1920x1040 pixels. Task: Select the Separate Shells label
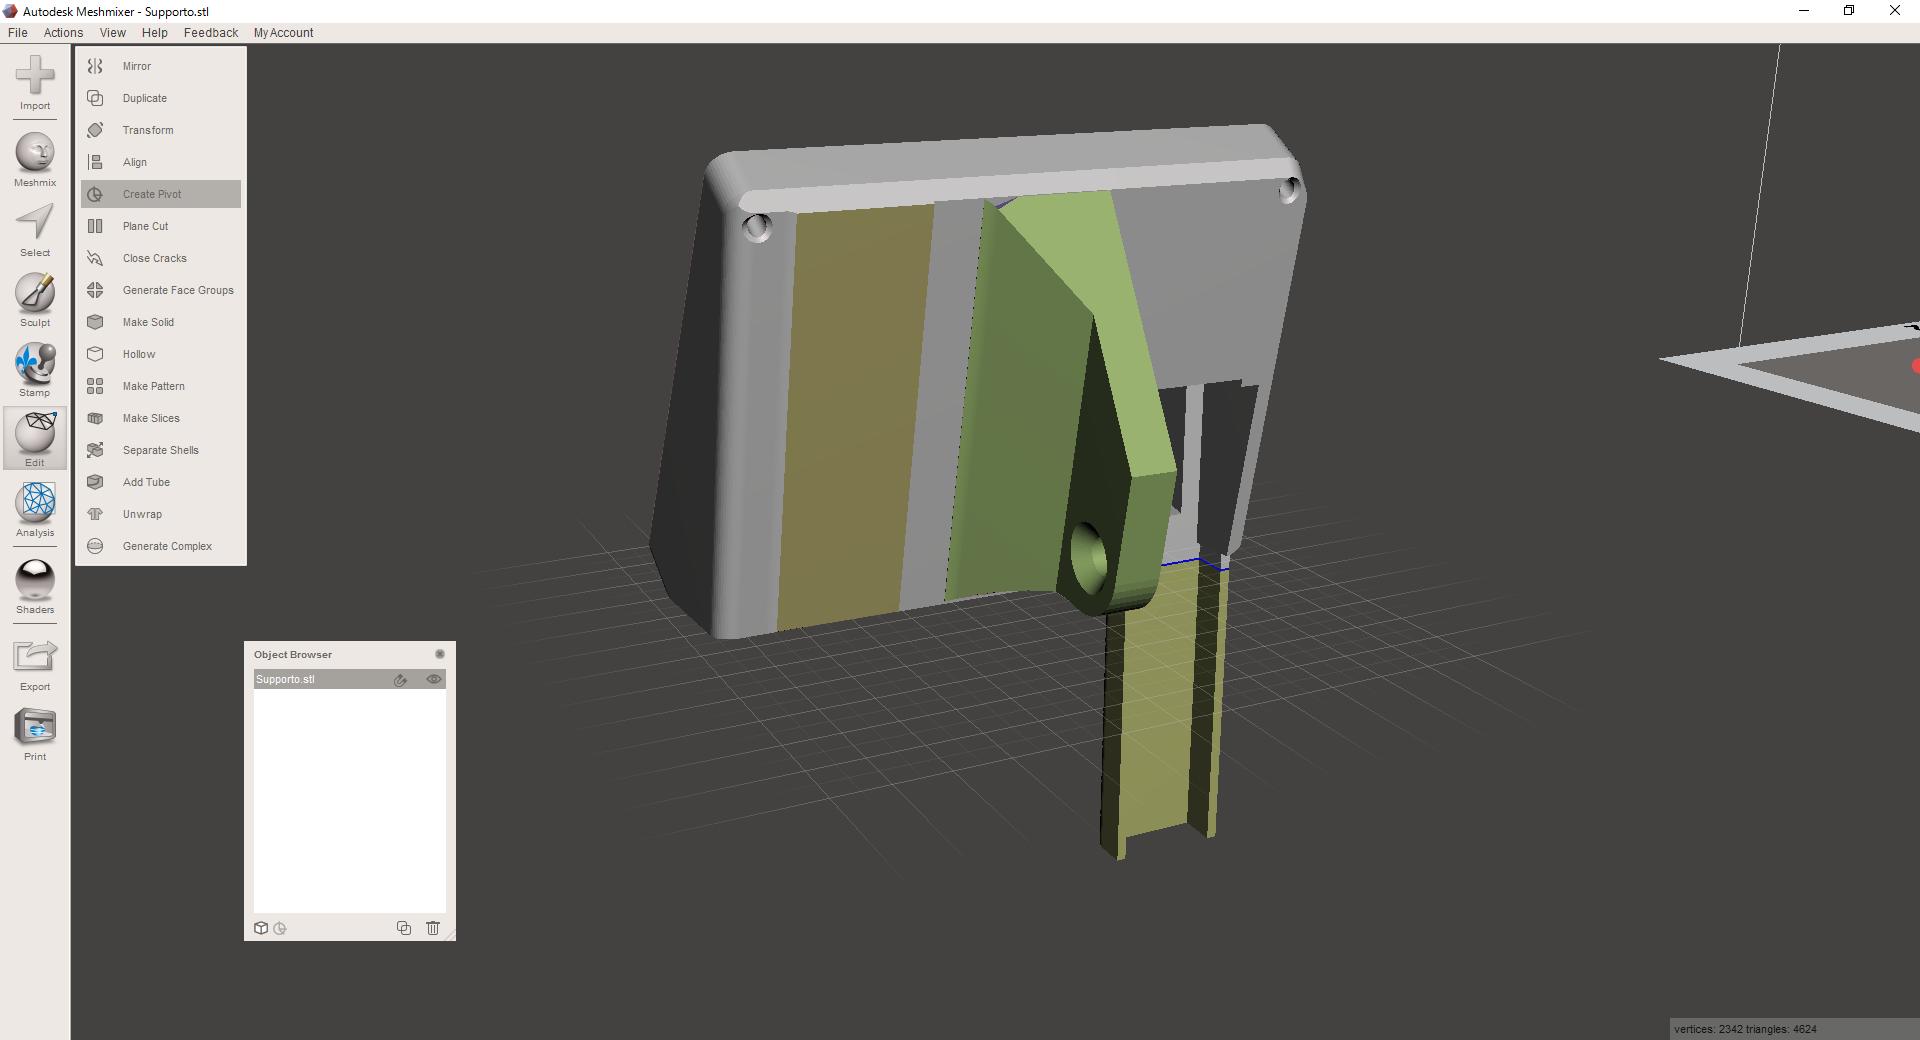pyautogui.click(x=161, y=450)
